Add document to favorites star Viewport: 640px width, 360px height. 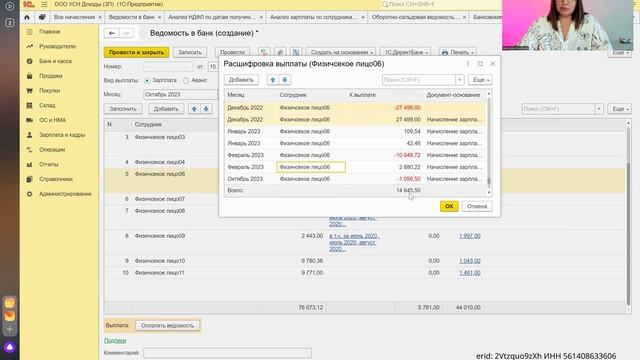(143, 33)
